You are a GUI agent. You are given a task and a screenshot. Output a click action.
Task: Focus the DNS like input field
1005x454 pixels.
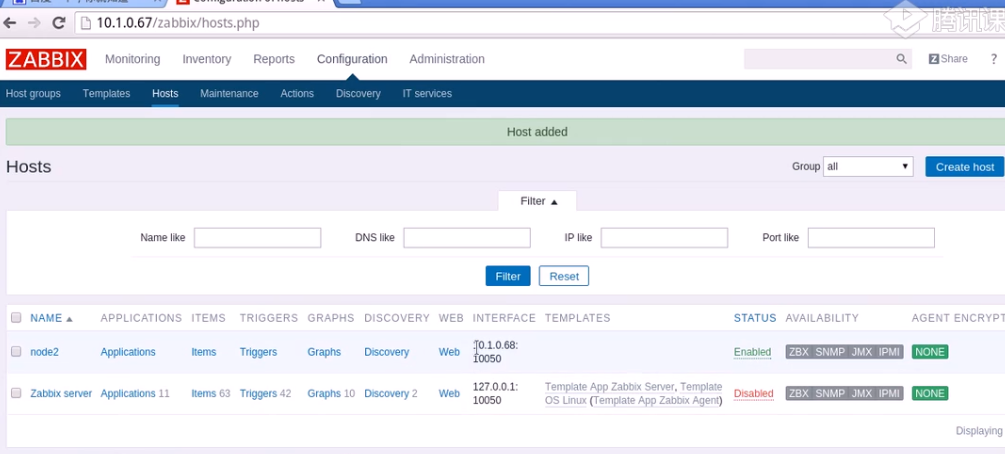click(467, 238)
